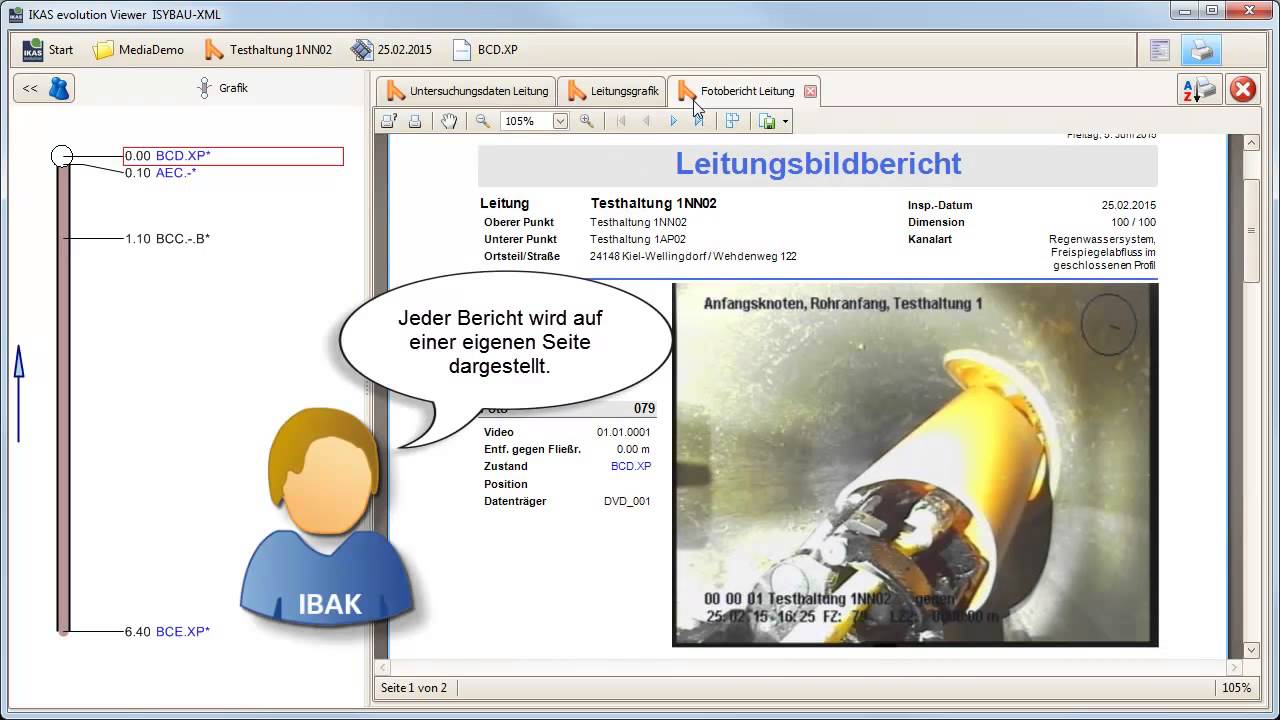Select the hand pan tool
Image resolution: width=1280 pixels, height=720 pixels.
tap(449, 121)
